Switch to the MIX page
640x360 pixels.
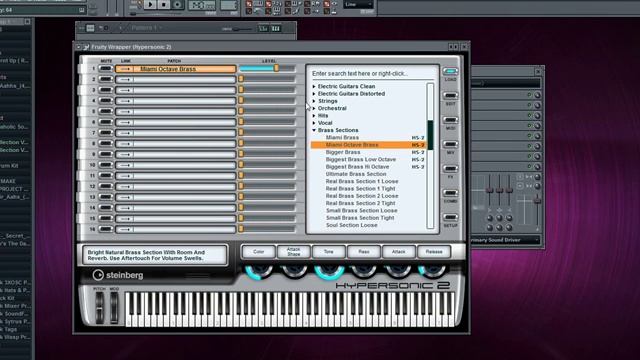click(450, 144)
